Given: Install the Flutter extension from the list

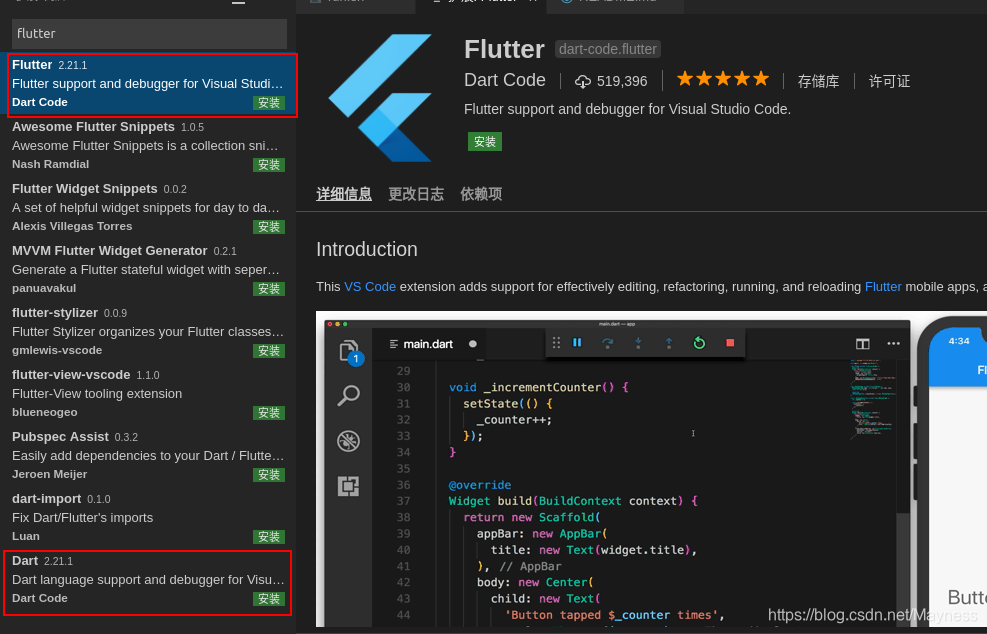Looking at the screenshot, I should [x=269, y=103].
